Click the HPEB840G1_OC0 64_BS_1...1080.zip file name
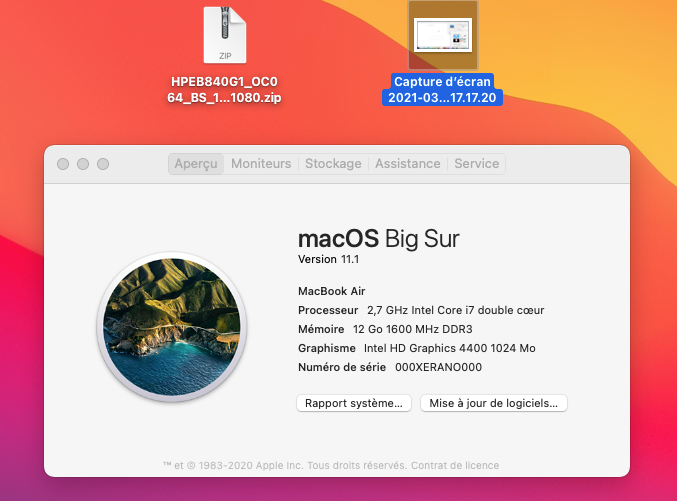Viewport: 677px width, 501px height. tap(225, 89)
